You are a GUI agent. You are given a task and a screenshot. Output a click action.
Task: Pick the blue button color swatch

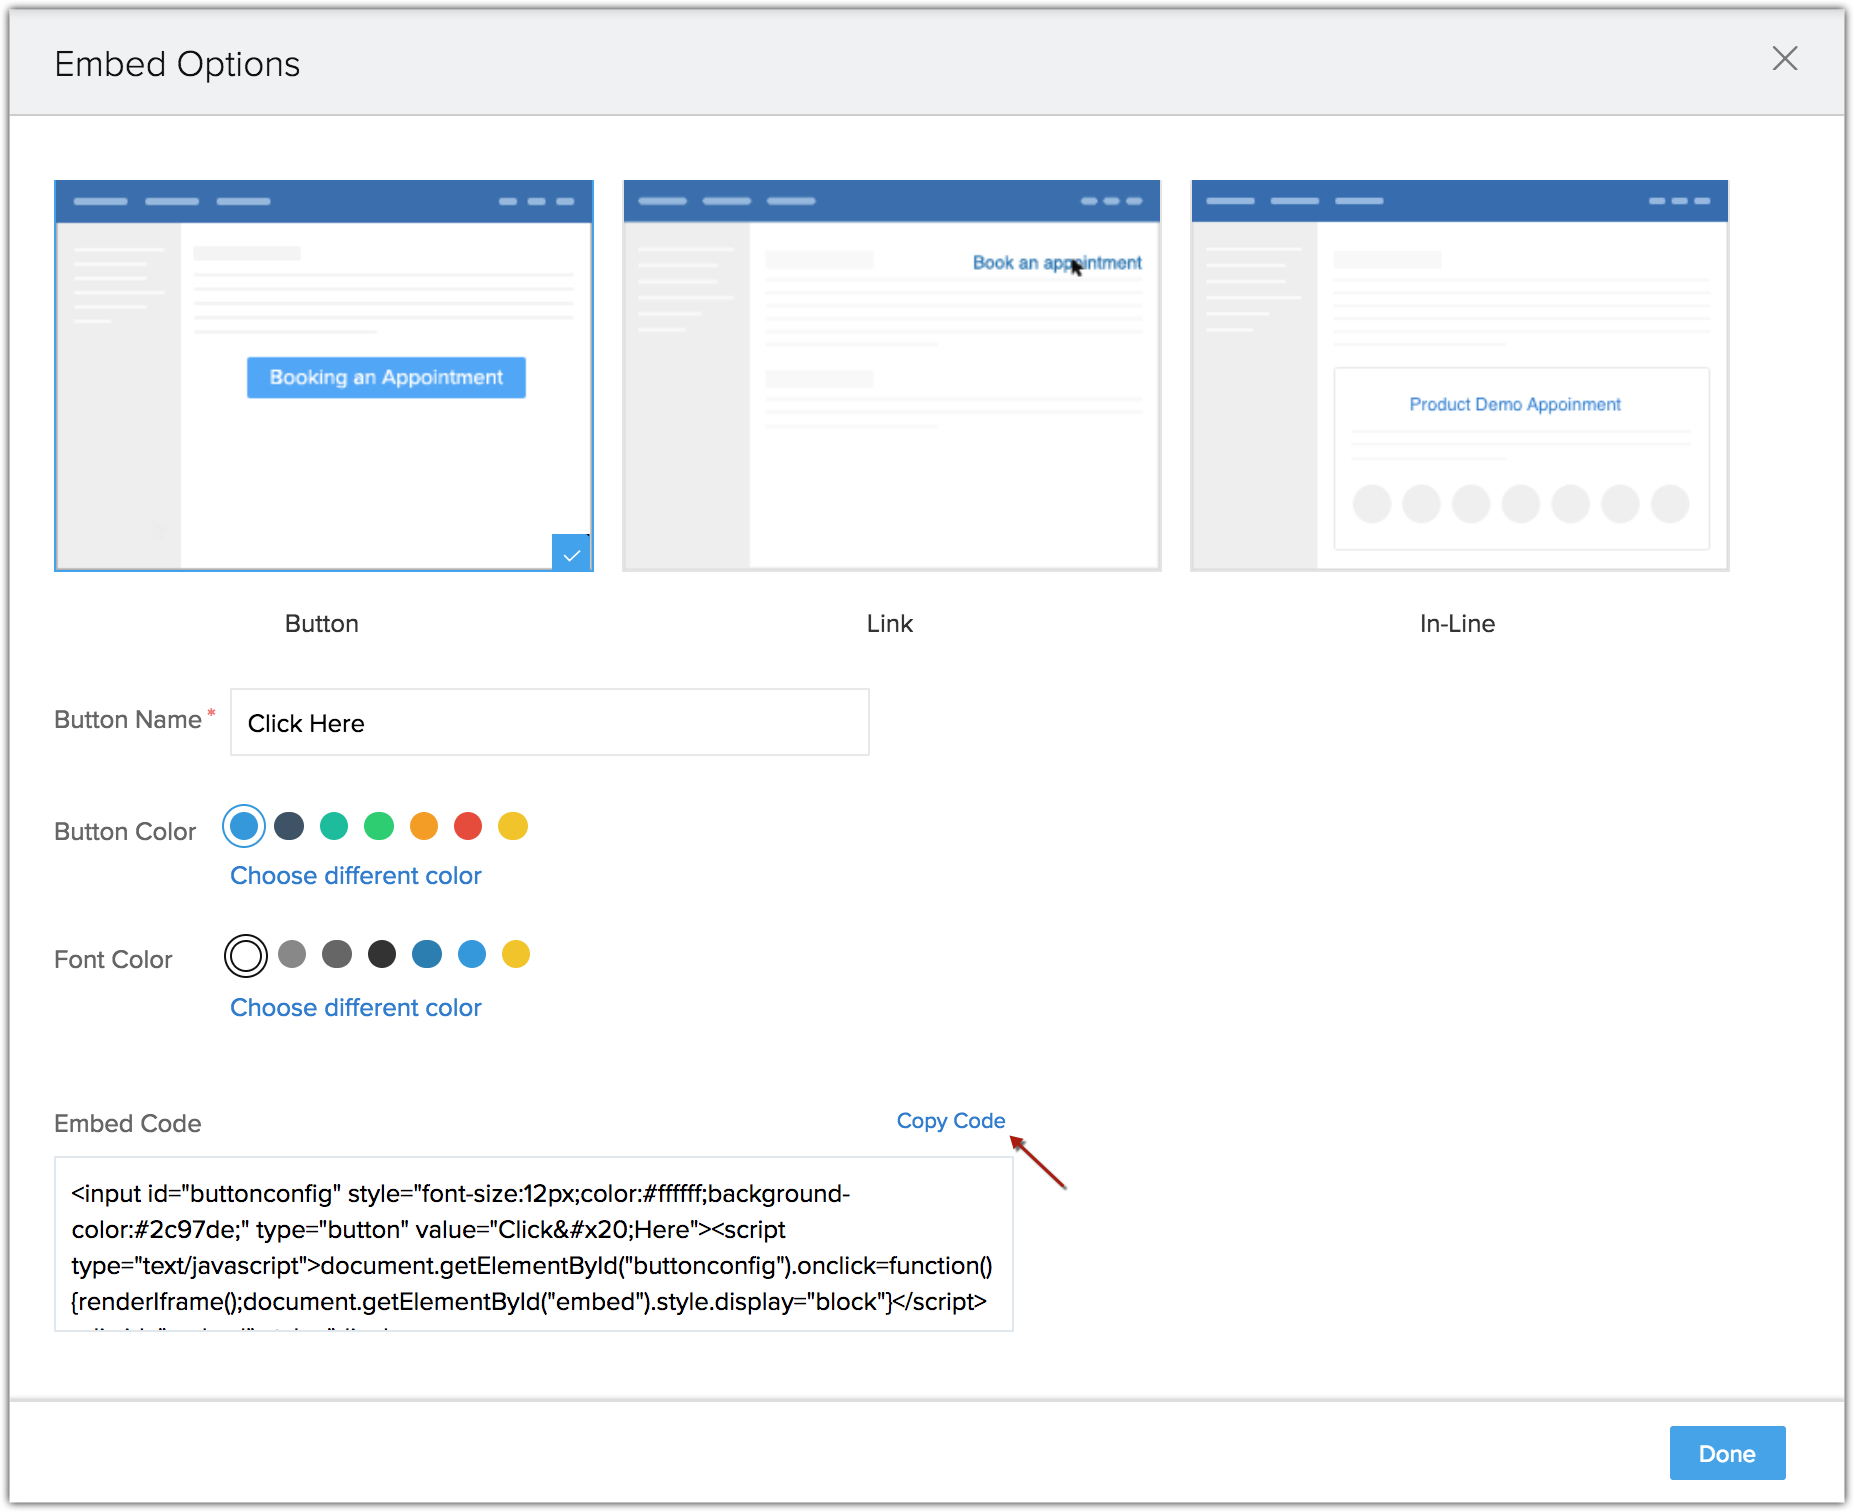[244, 826]
